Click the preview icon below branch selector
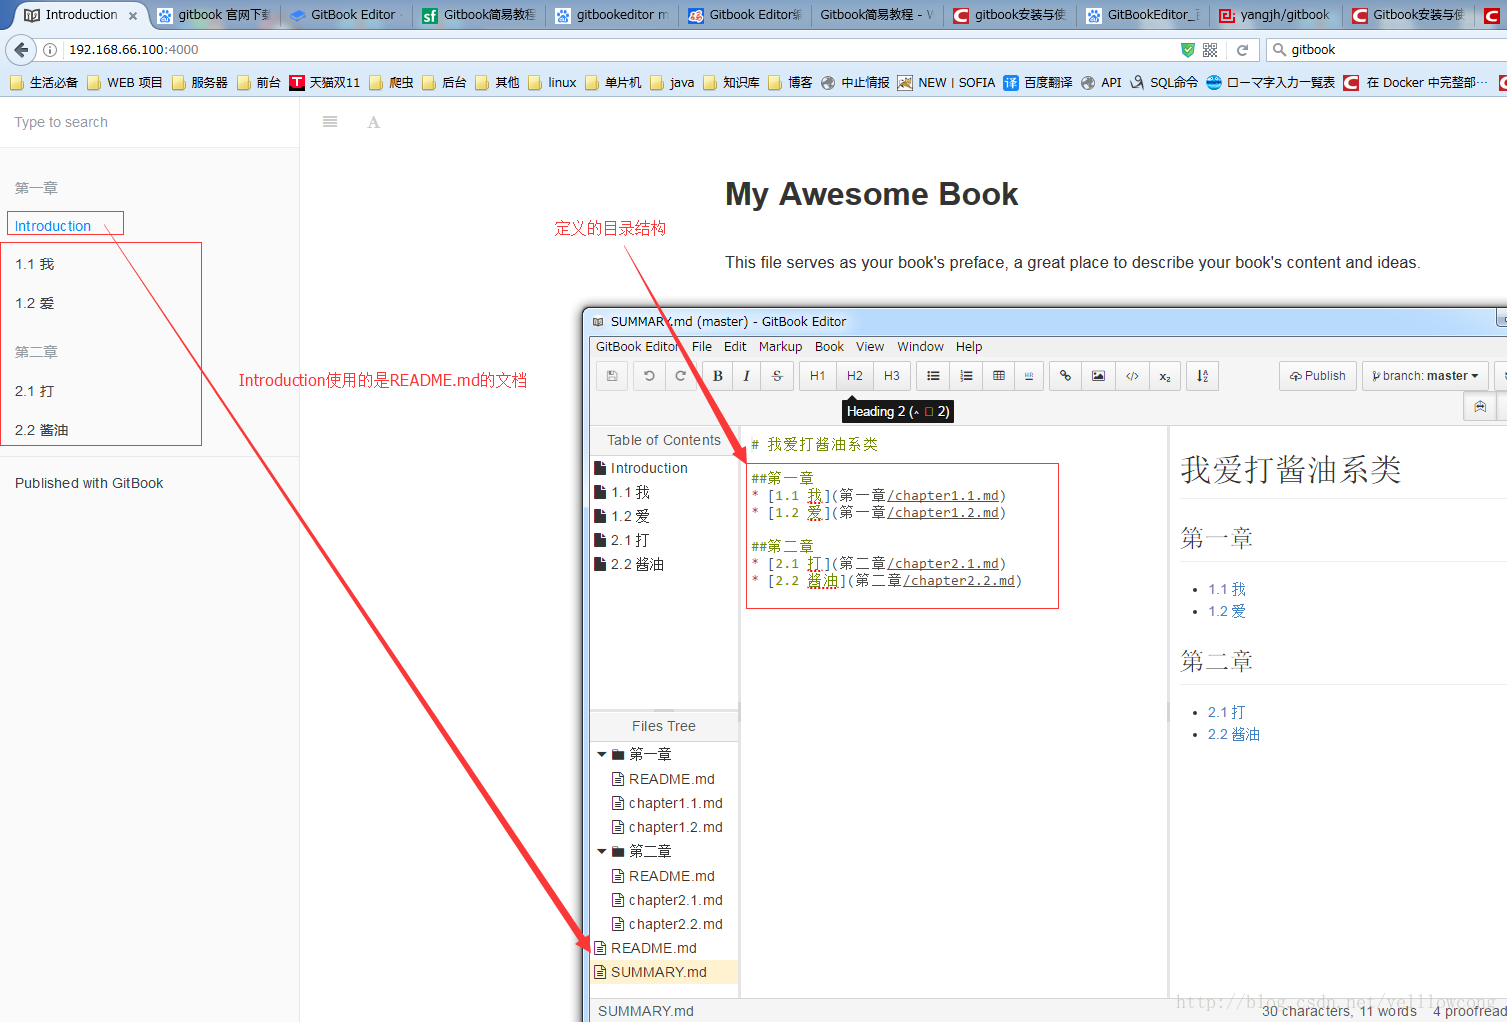This screenshot has width=1507, height=1022. 1480,407
